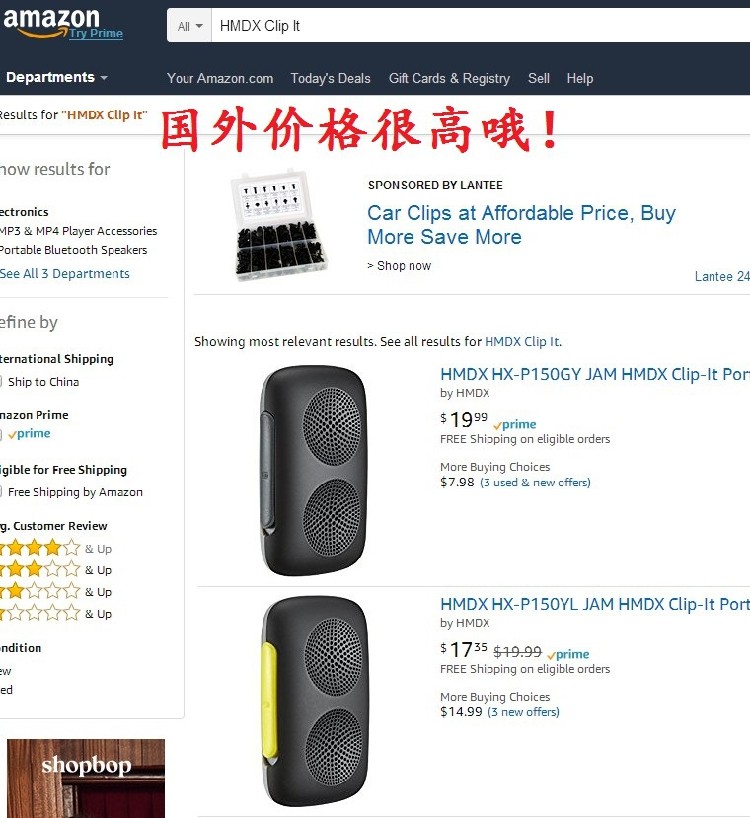The height and width of the screenshot is (818, 750).
Task: Click the Try Prime link under logo
Action: point(96,34)
